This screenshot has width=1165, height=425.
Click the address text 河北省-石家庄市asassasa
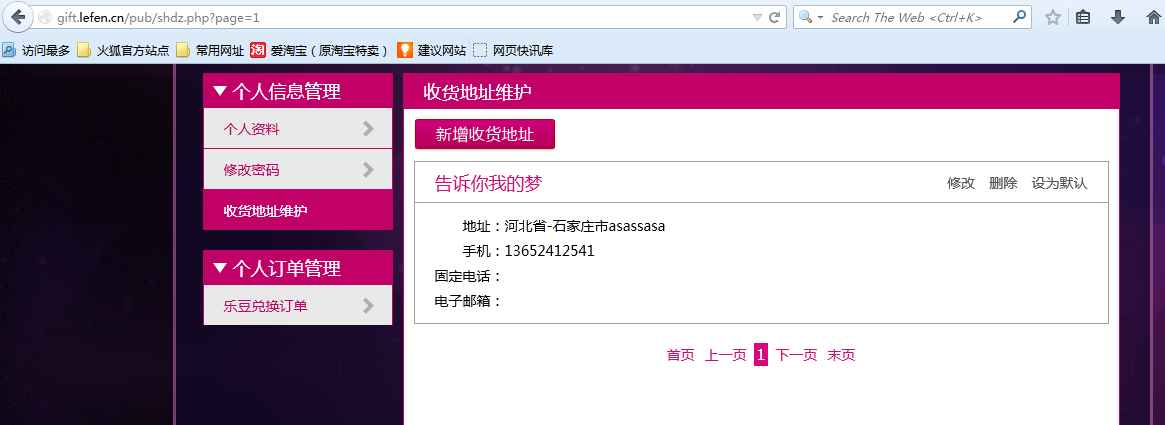585,226
